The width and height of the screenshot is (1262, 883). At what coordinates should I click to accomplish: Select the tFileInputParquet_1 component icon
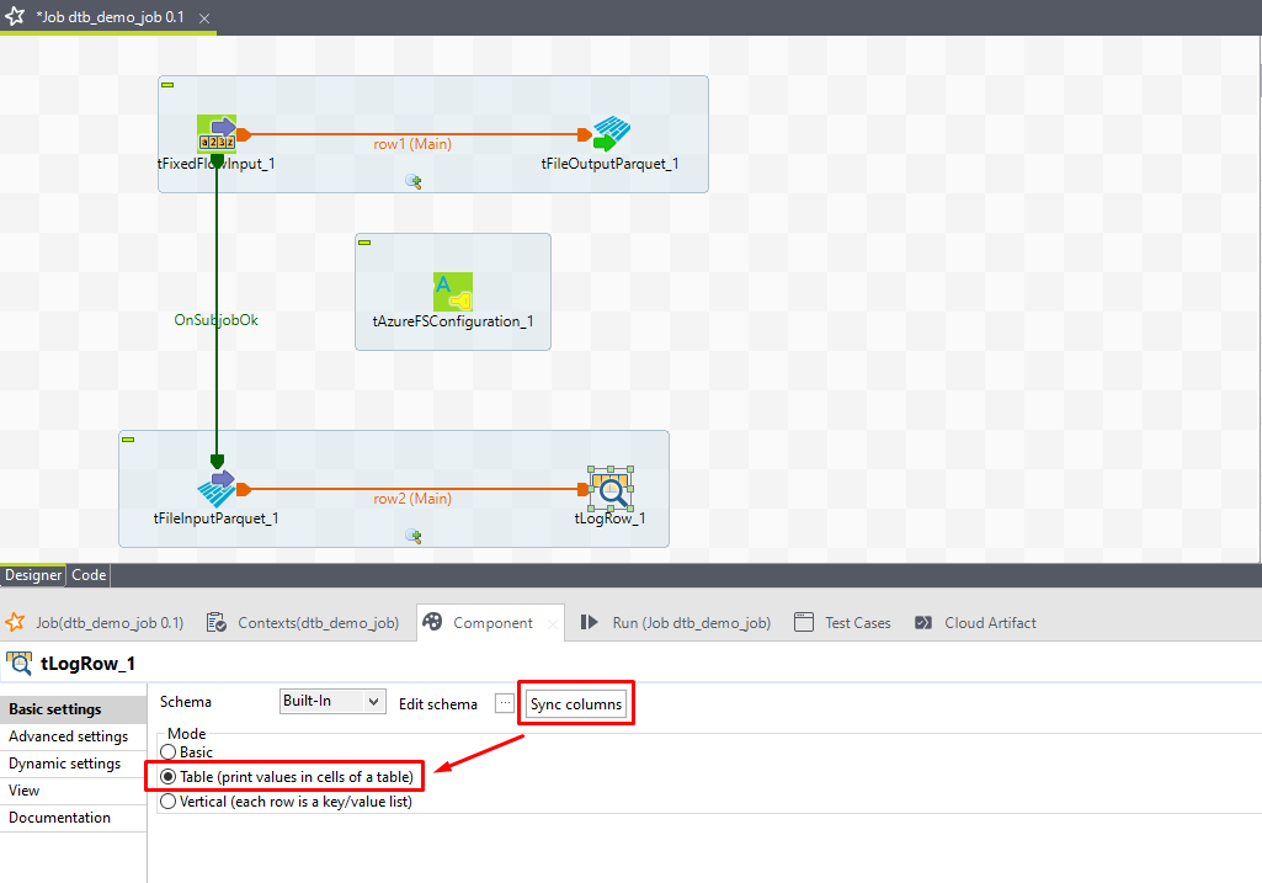click(x=217, y=489)
